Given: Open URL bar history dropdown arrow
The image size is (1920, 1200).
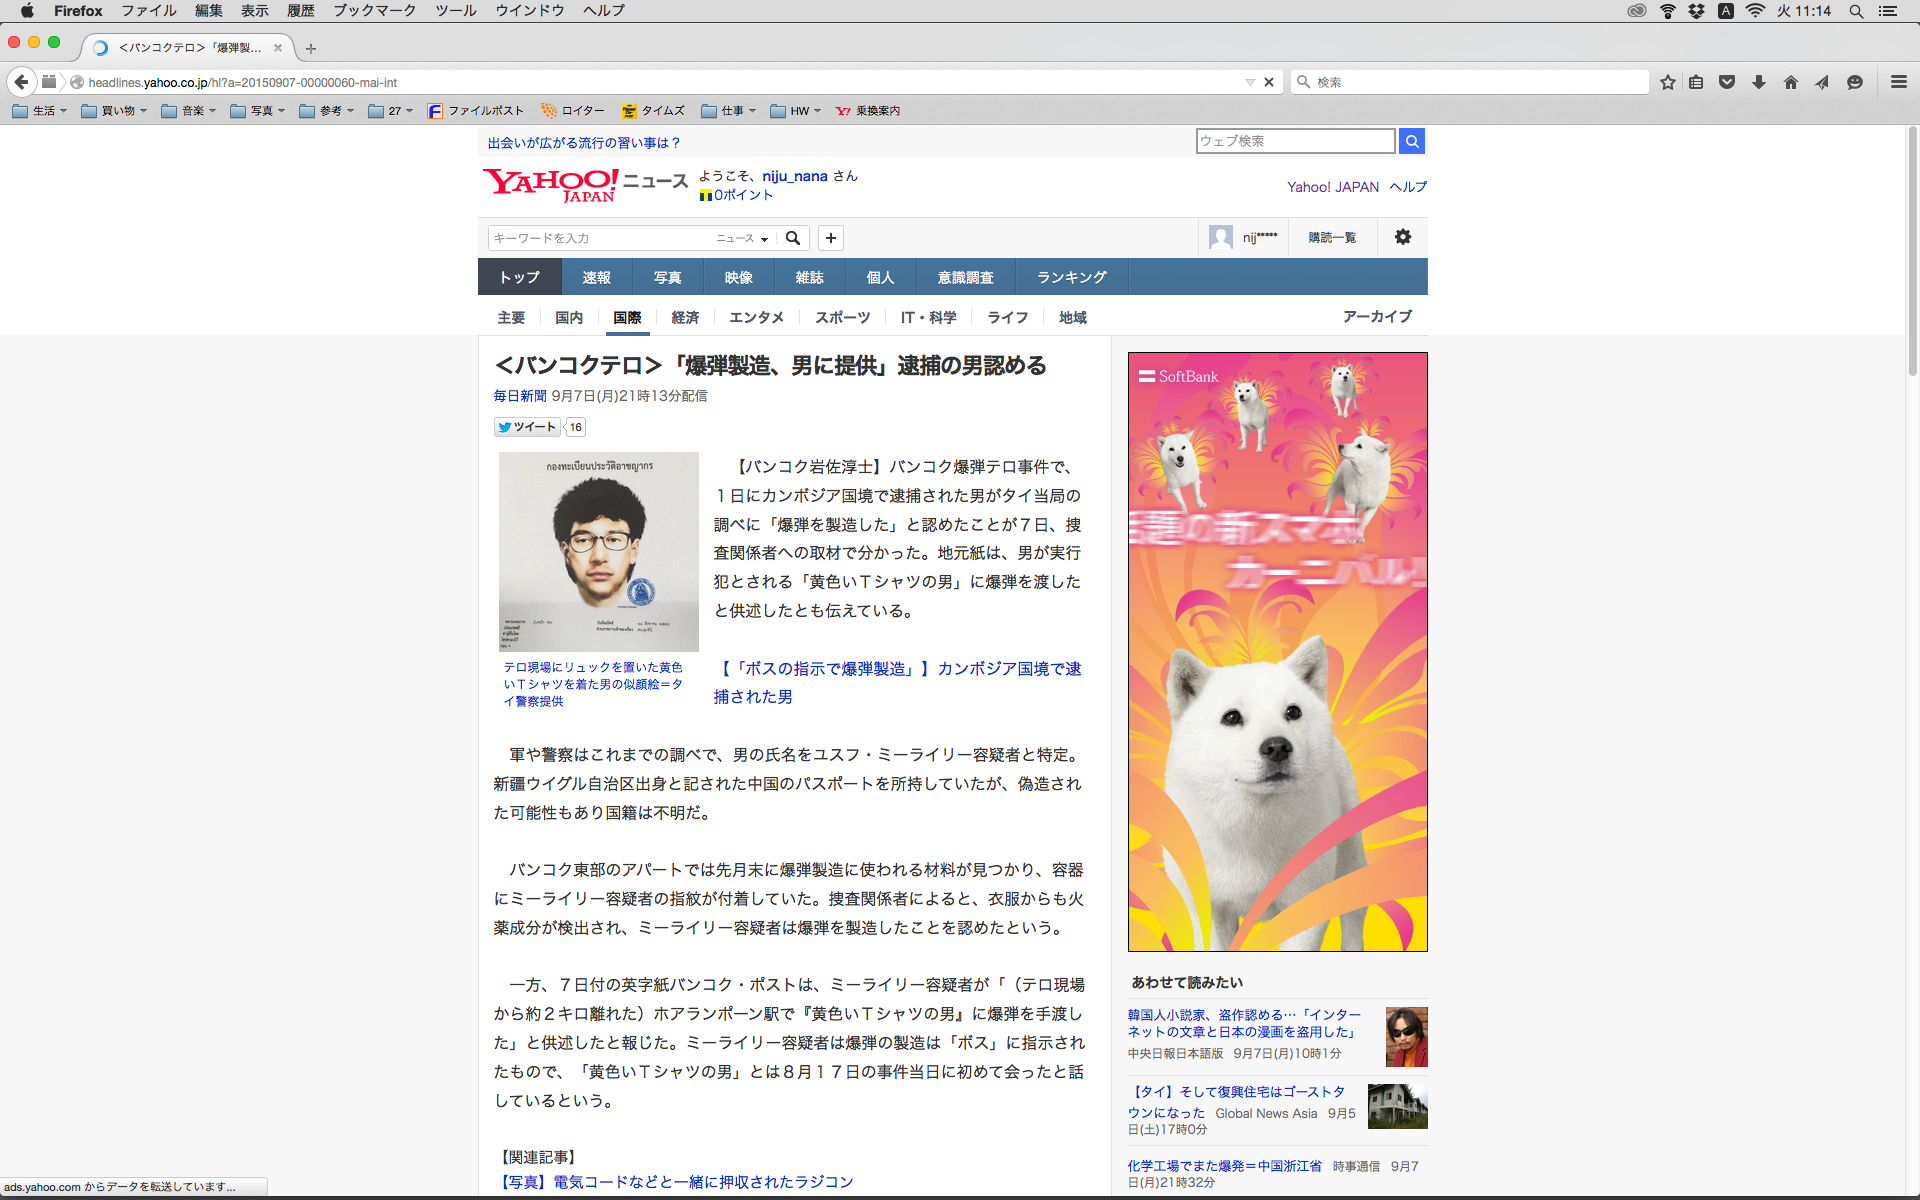Looking at the screenshot, I should 1249,82.
